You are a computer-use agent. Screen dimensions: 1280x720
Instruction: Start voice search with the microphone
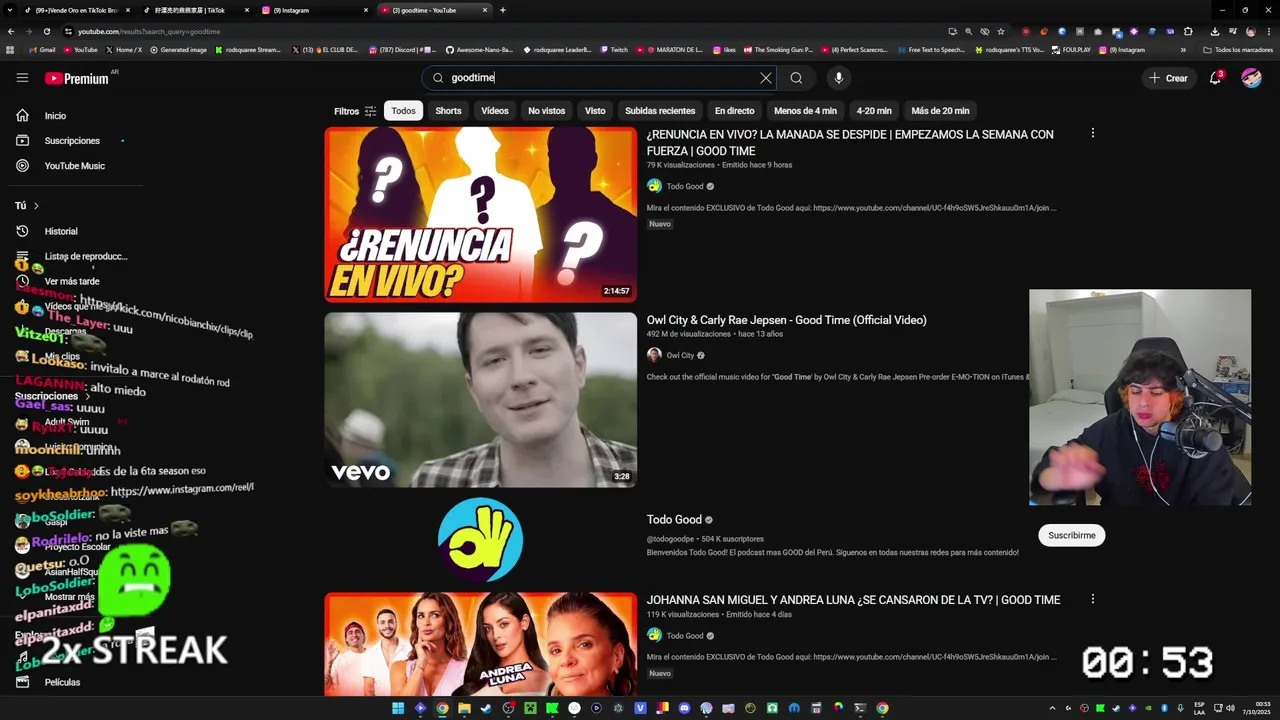839,78
